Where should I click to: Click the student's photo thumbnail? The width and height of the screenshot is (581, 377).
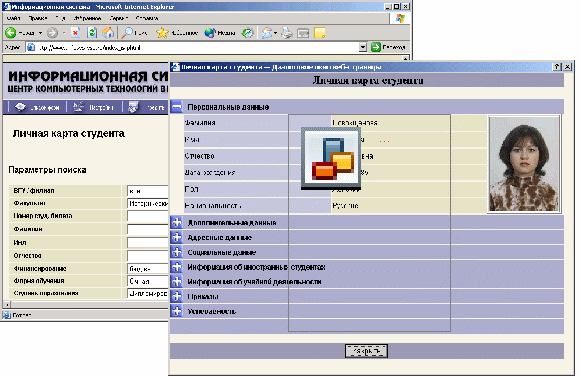pyautogui.click(x=524, y=164)
